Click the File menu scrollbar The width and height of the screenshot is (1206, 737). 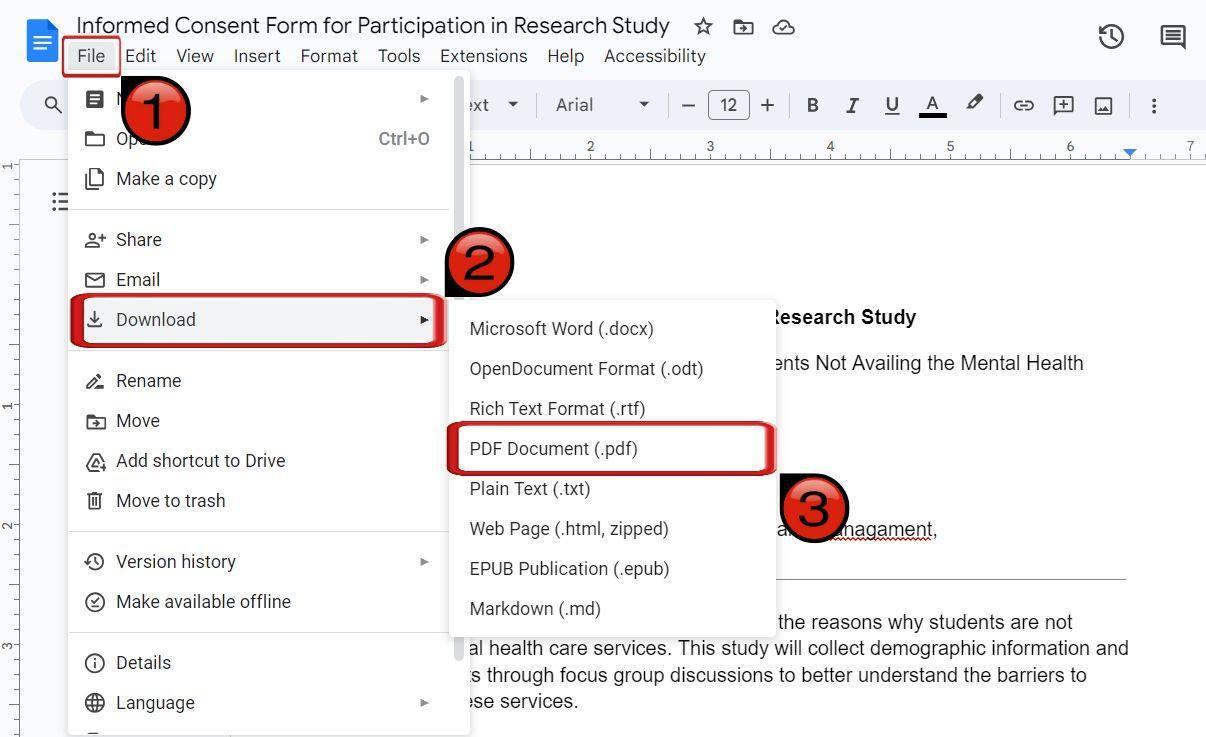[460, 368]
